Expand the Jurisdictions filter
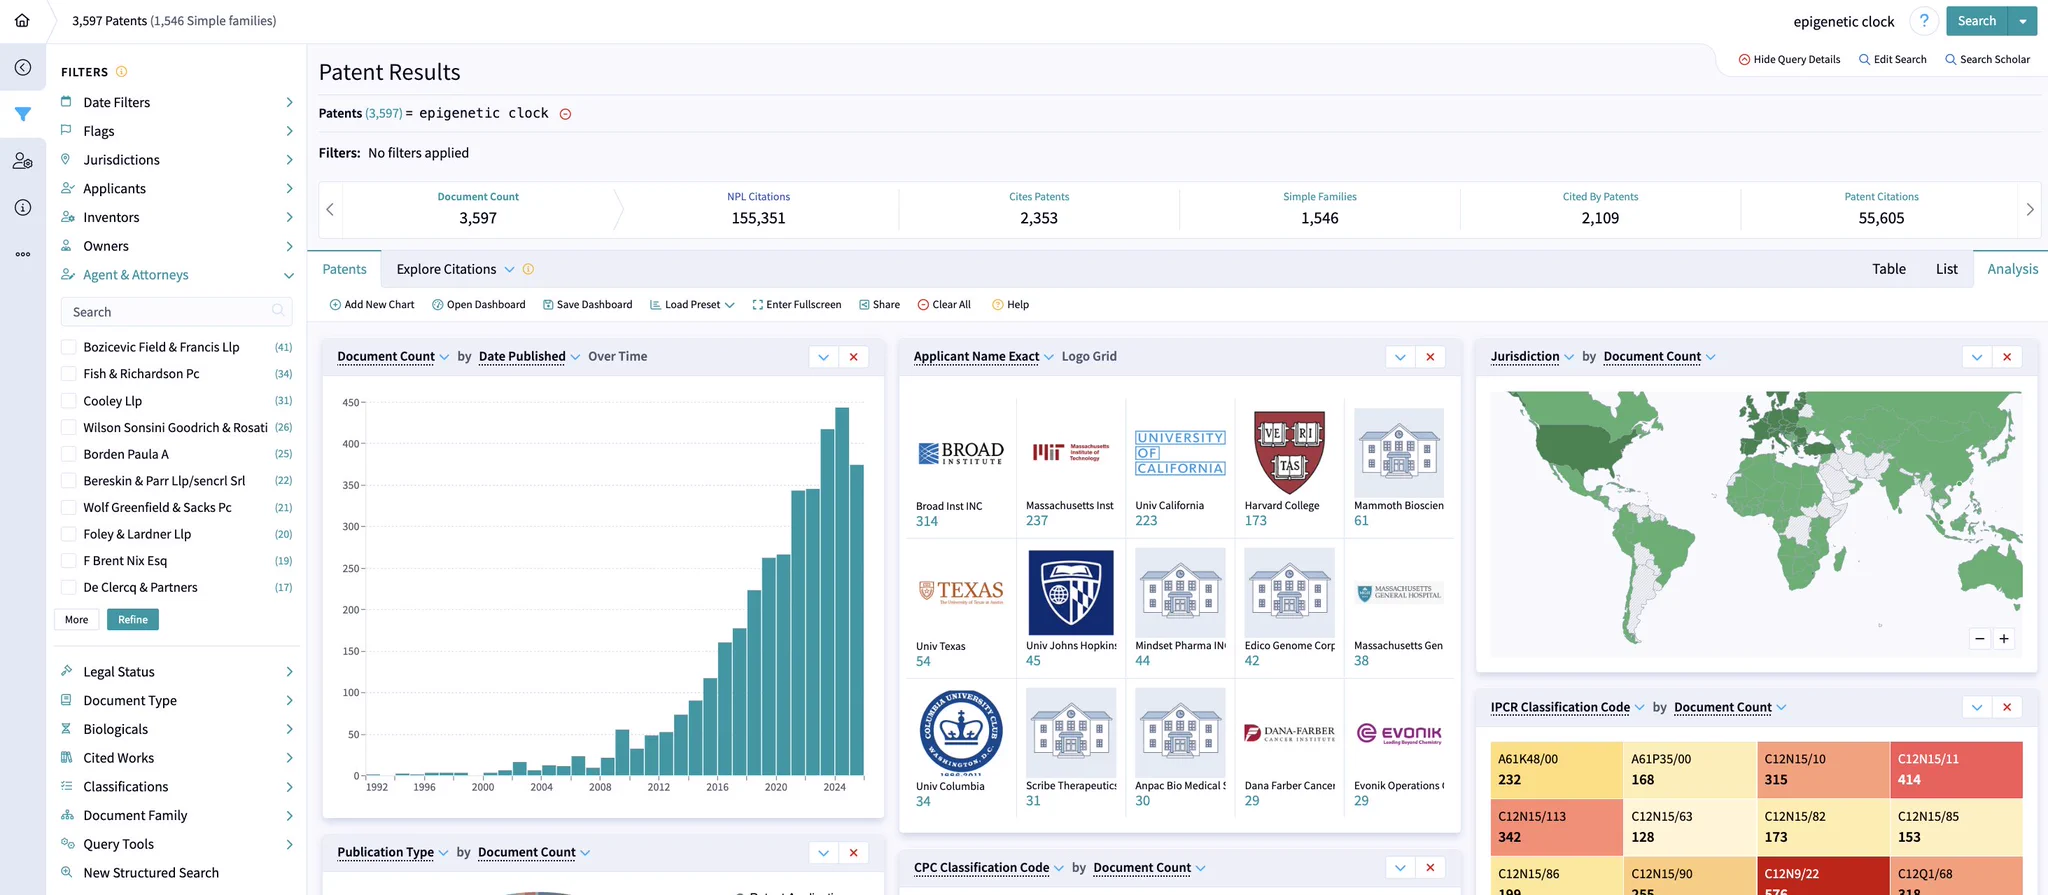Screen dimensions: 2048x895 coord(177,160)
